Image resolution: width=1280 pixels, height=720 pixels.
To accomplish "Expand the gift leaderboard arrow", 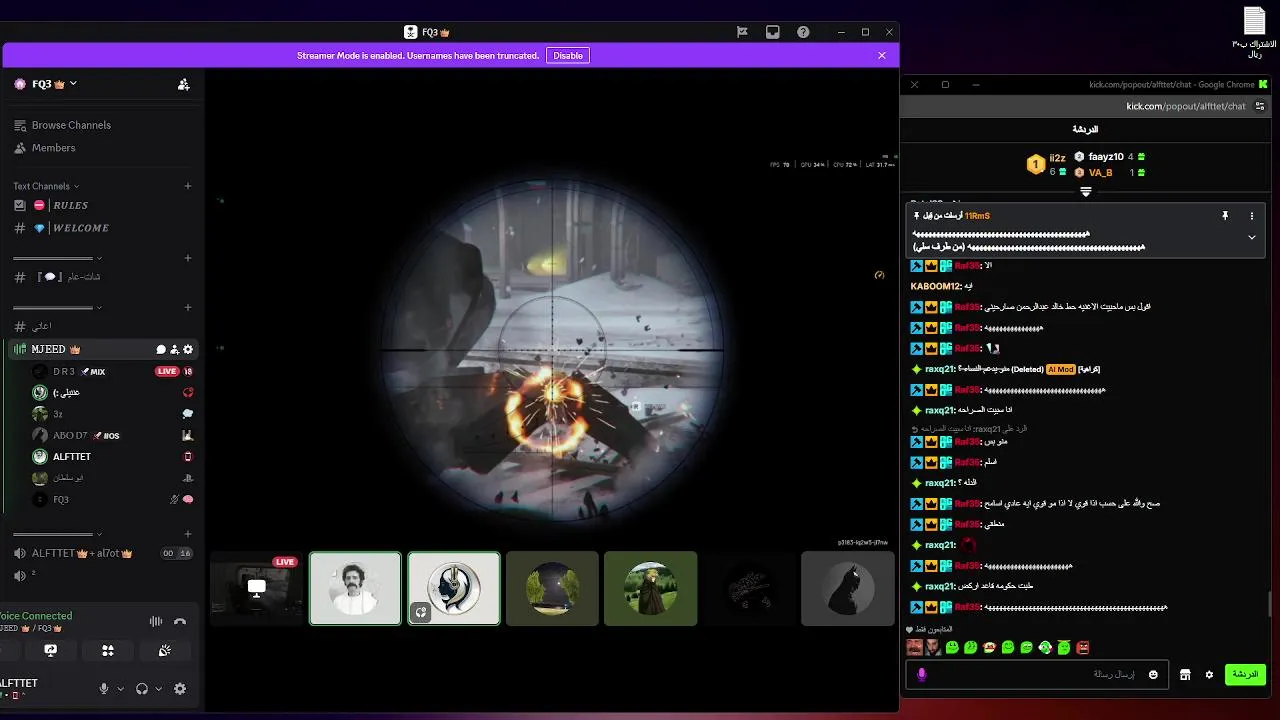I will pos(1086,191).
